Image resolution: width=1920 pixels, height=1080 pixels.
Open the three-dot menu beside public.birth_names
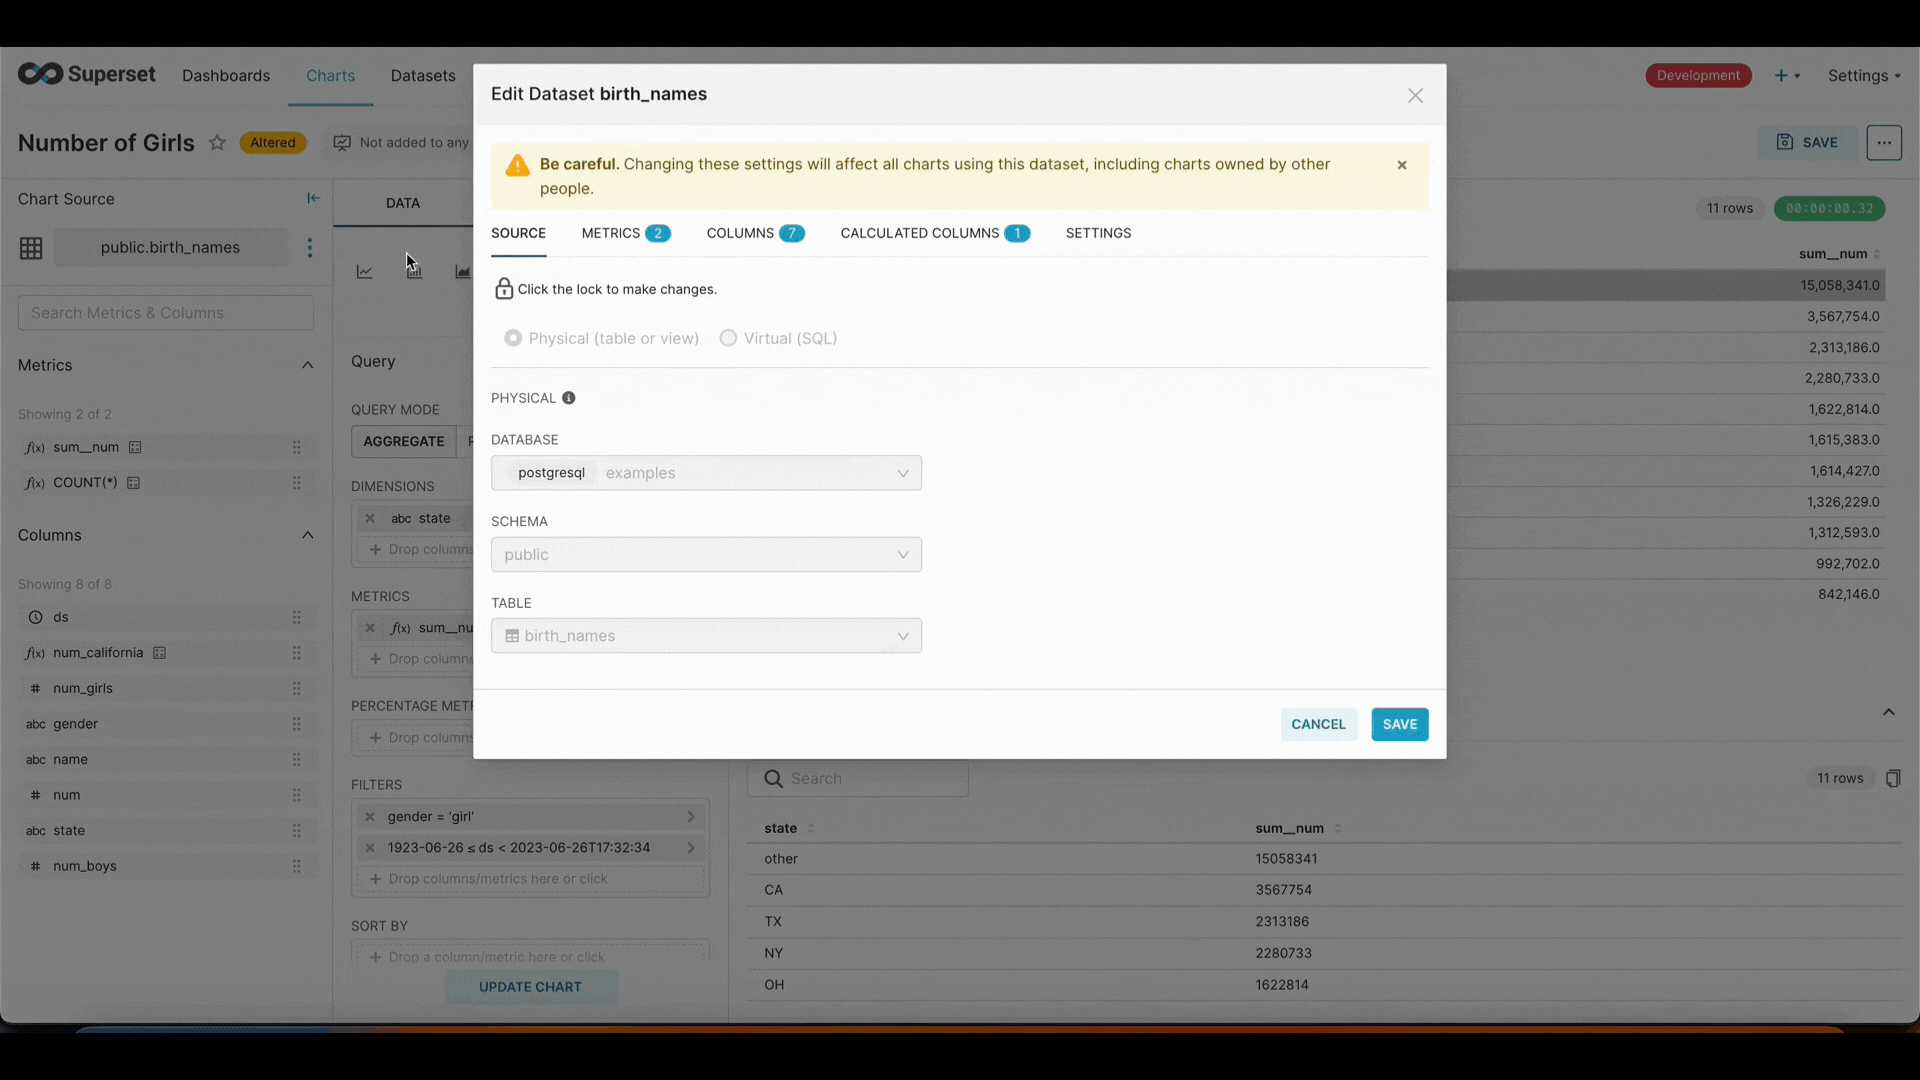click(310, 248)
